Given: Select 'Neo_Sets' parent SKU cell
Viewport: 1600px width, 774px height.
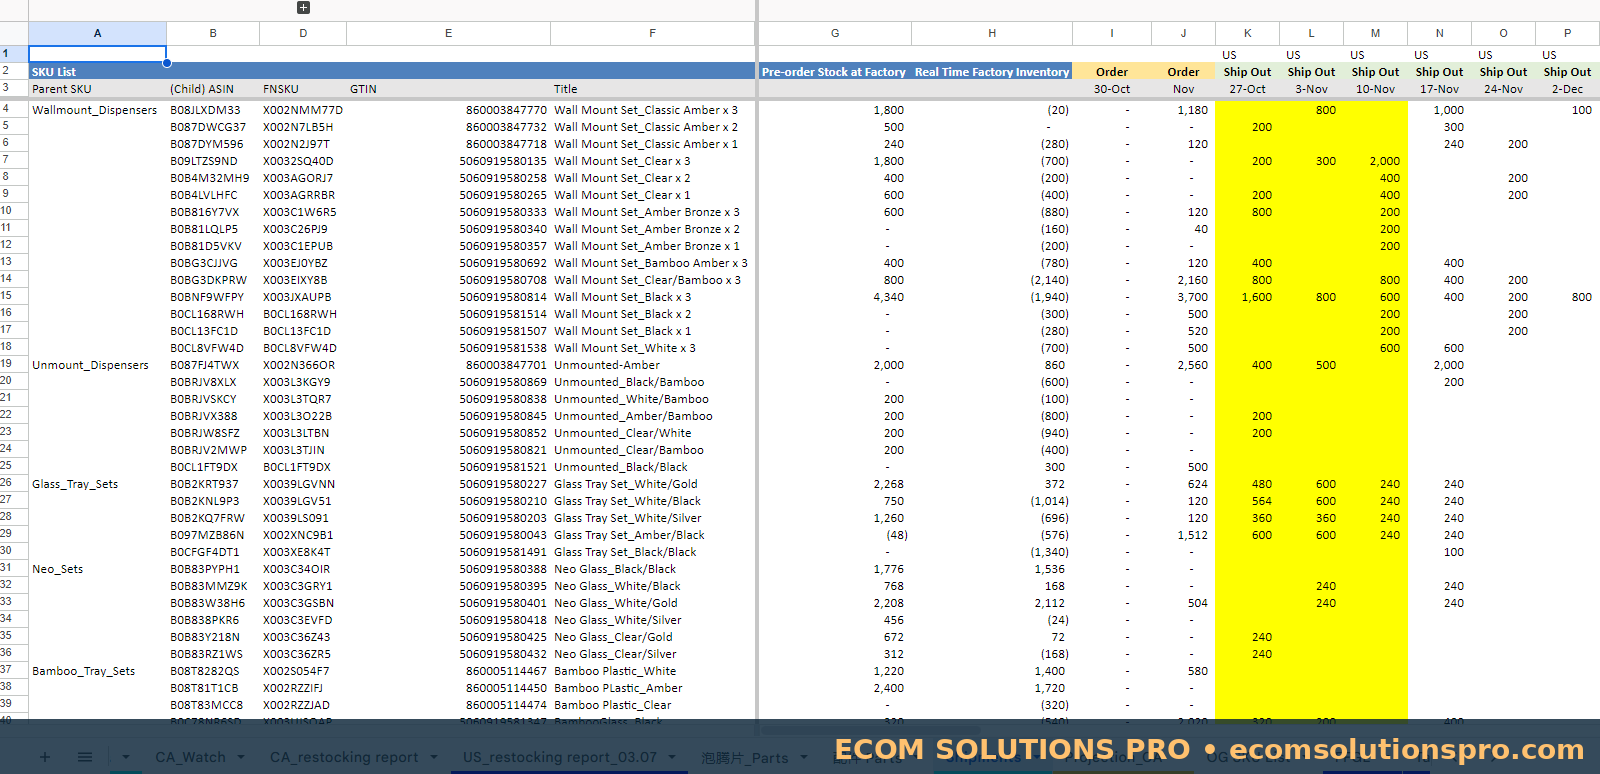Looking at the screenshot, I should [x=97, y=569].
